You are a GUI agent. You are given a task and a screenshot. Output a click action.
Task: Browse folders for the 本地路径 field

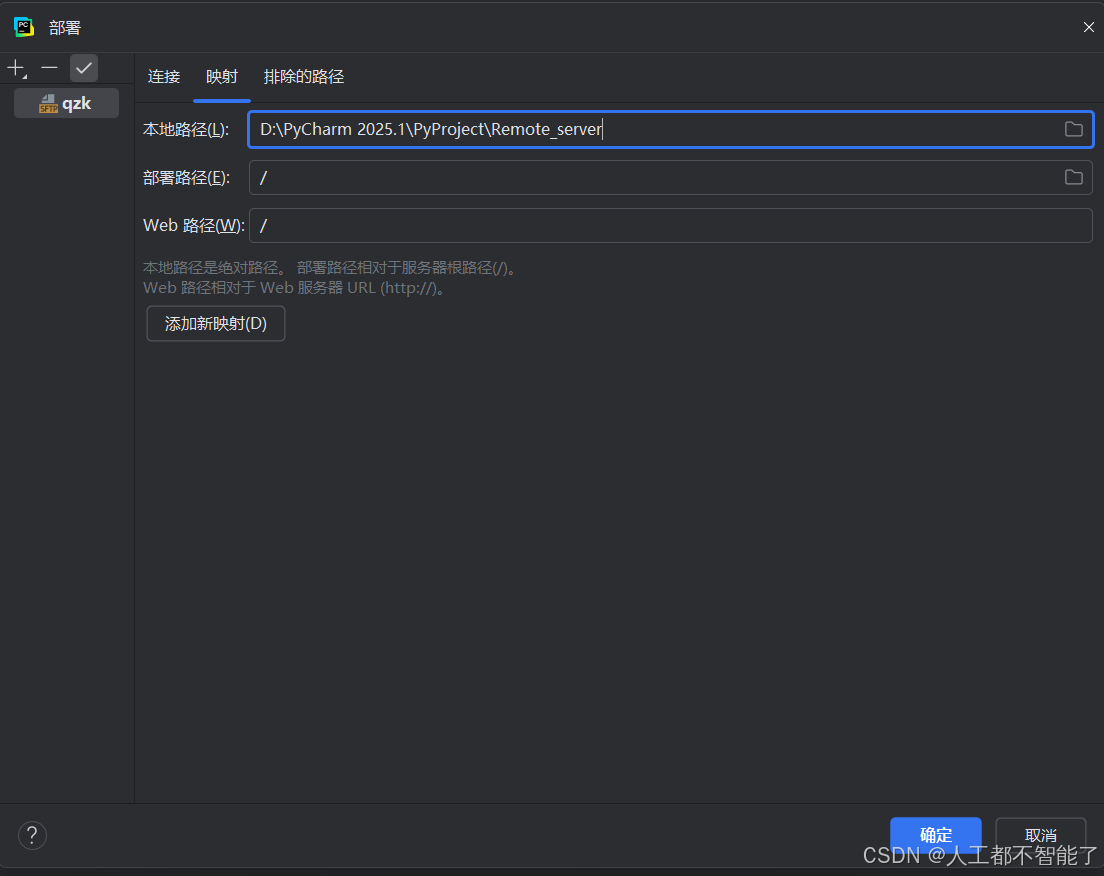tap(1073, 129)
